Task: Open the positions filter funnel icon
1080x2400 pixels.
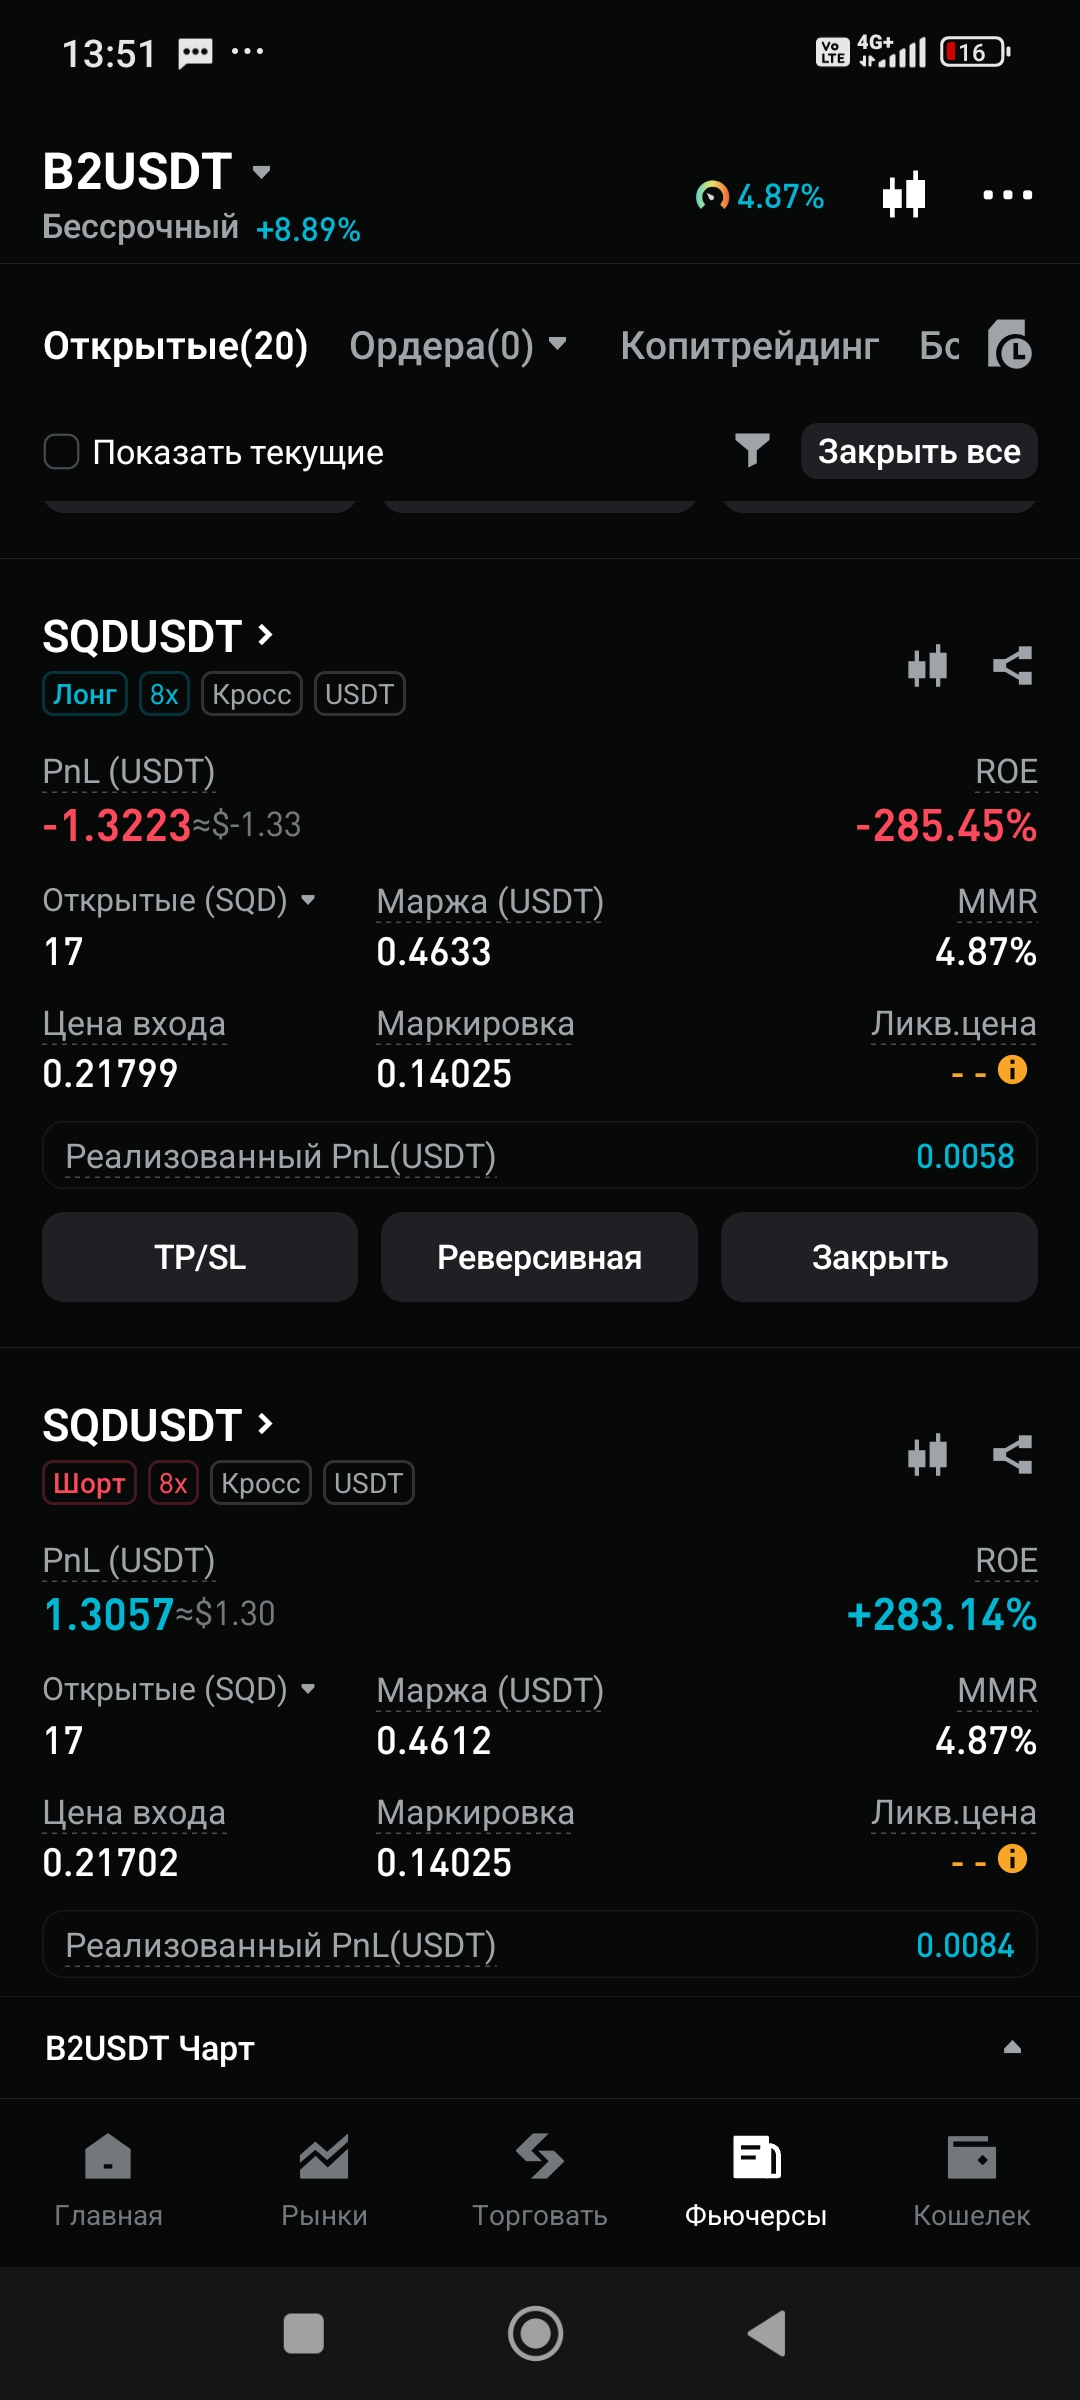Action: click(x=752, y=451)
